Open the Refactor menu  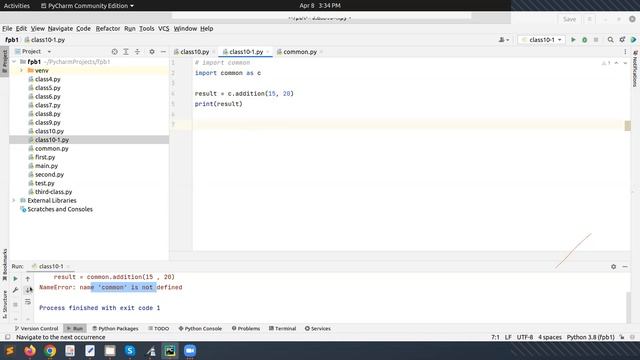point(108,29)
